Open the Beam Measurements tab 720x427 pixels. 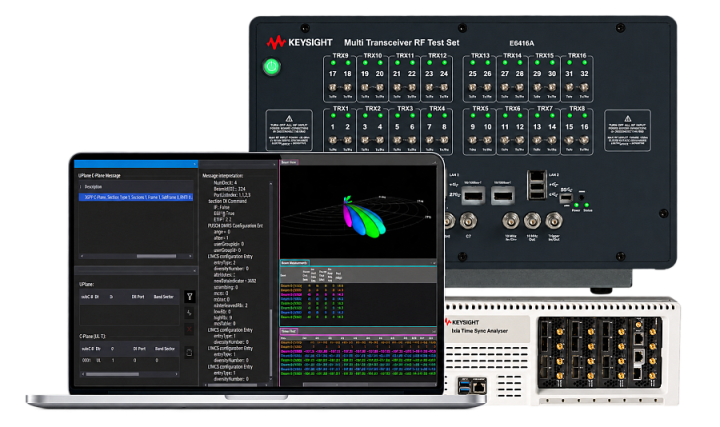point(294,263)
